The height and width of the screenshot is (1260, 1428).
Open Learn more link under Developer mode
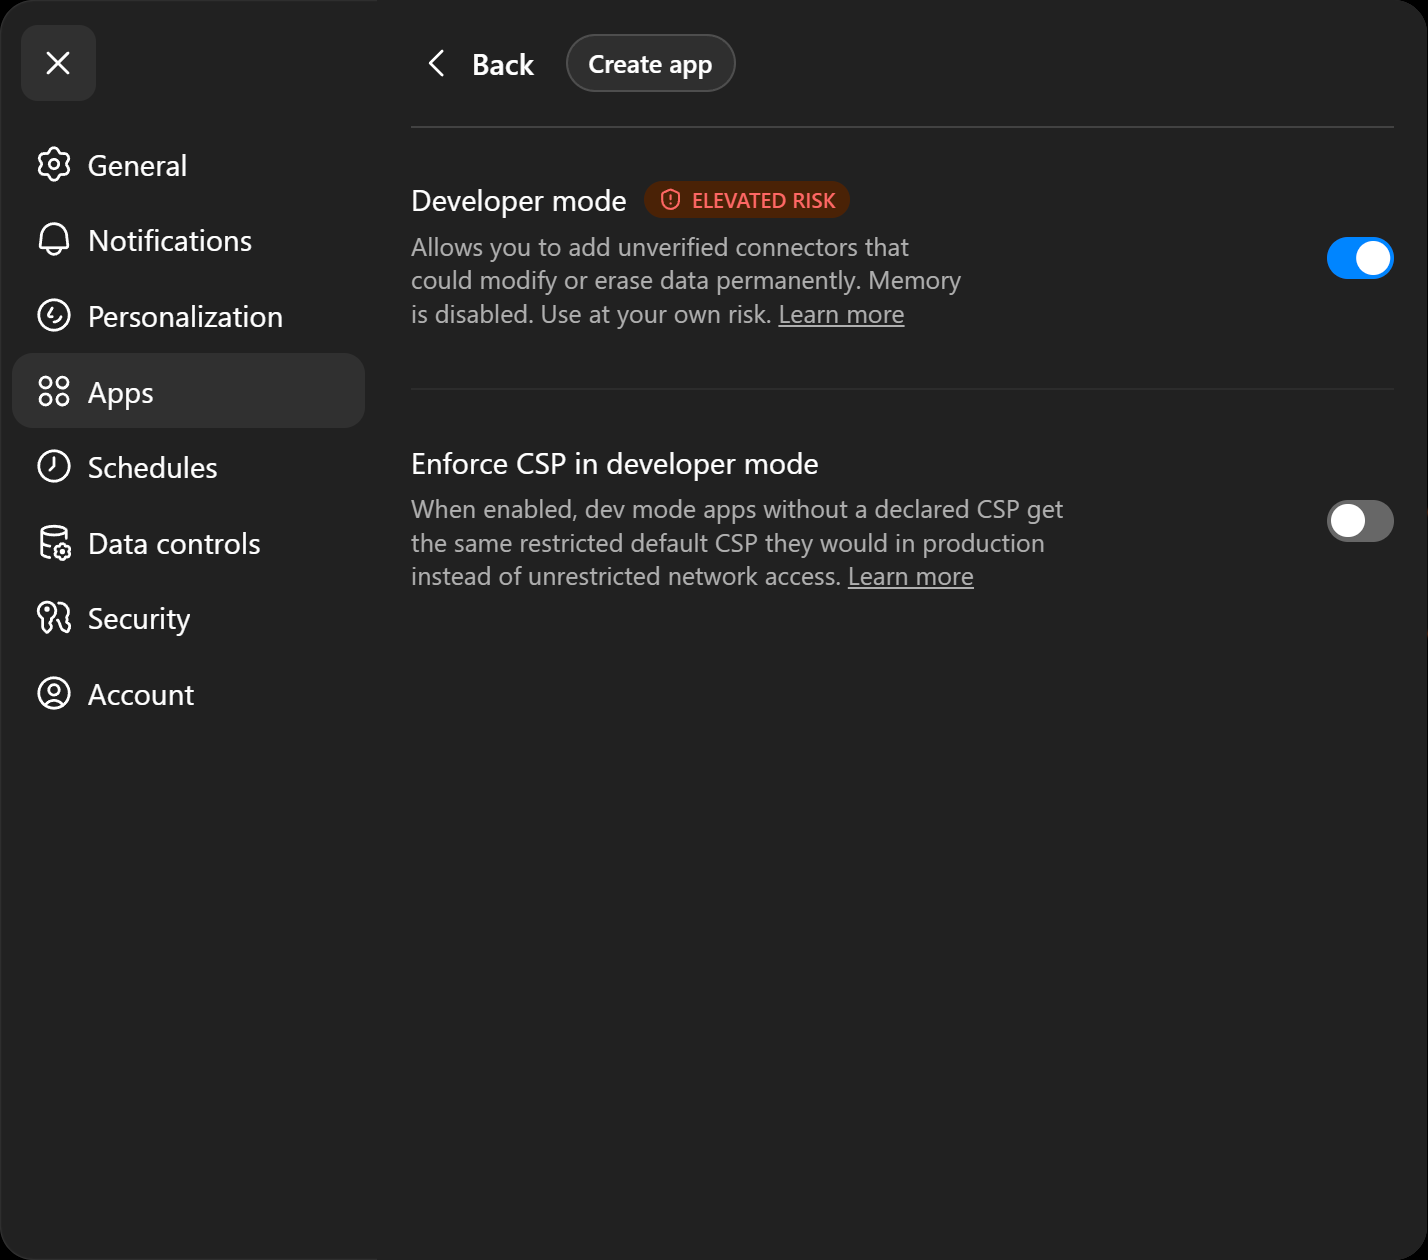[841, 314]
